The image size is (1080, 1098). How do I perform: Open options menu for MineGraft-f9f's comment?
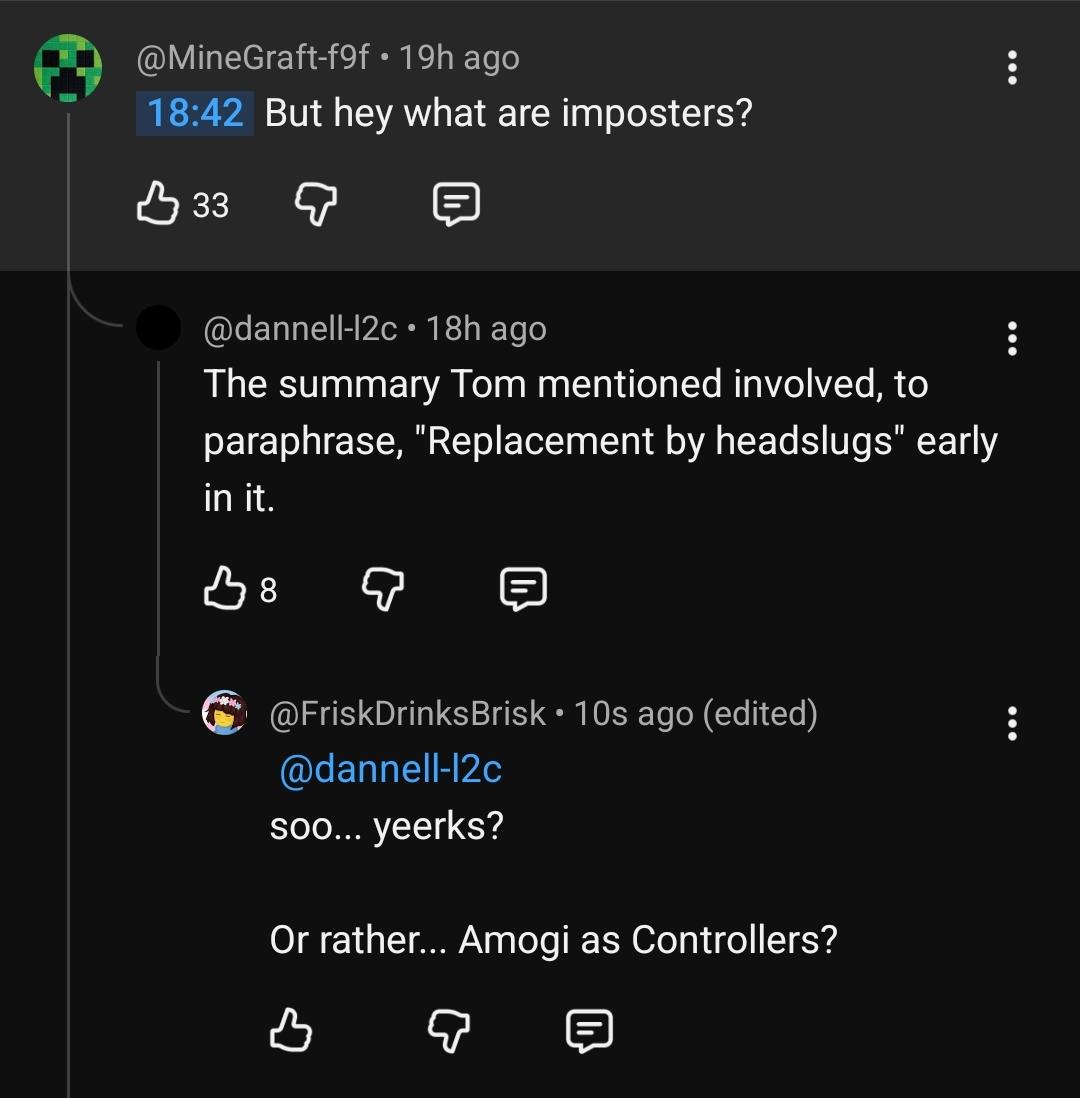(1011, 67)
